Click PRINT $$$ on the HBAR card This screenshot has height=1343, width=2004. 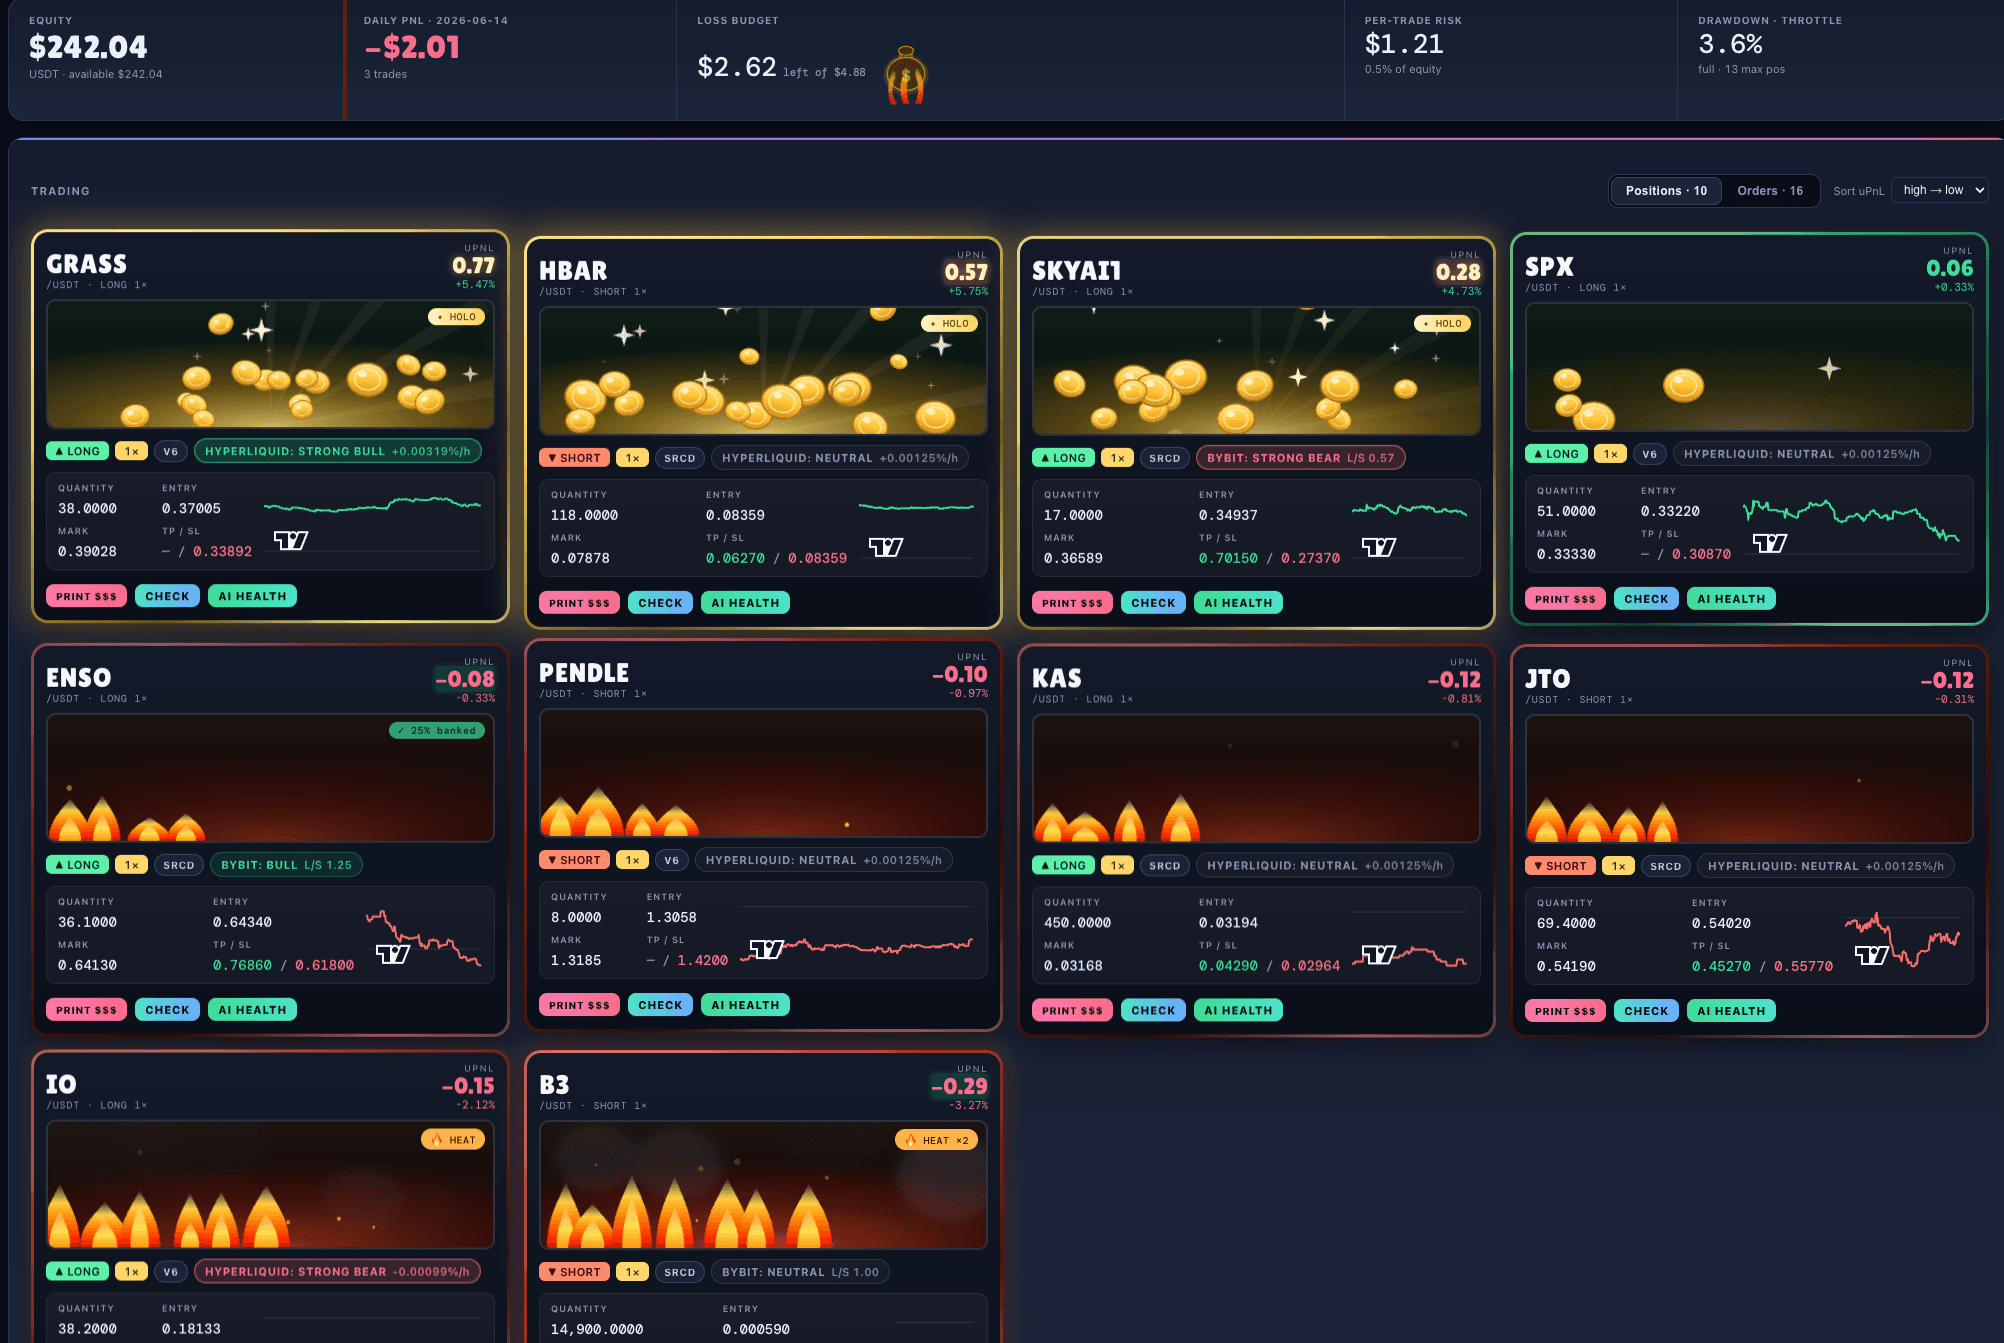pyautogui.click(x=579, y=603)
